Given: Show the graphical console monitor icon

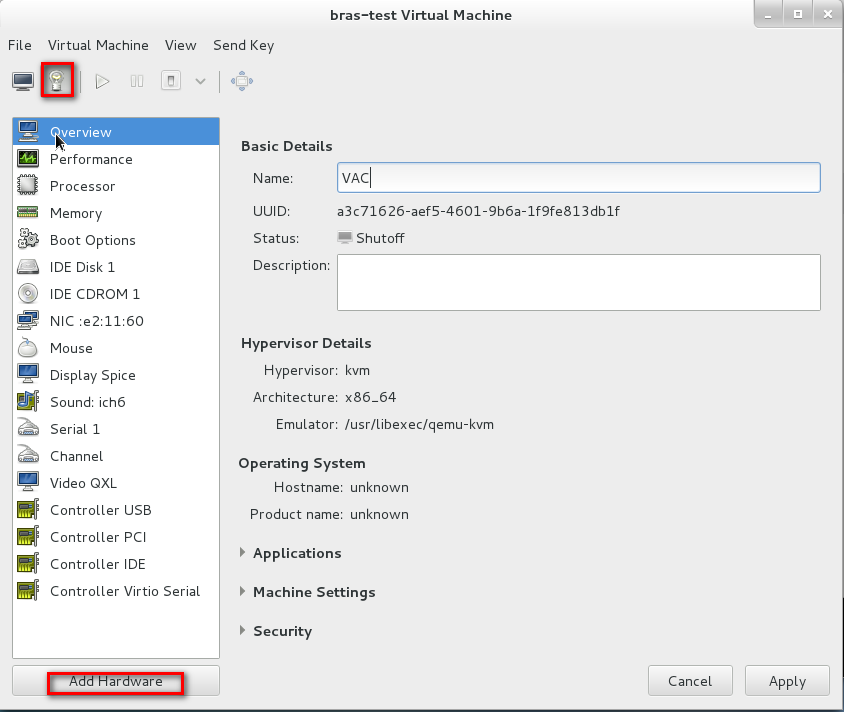Looking at the screenshot, I should pos(23,81).
